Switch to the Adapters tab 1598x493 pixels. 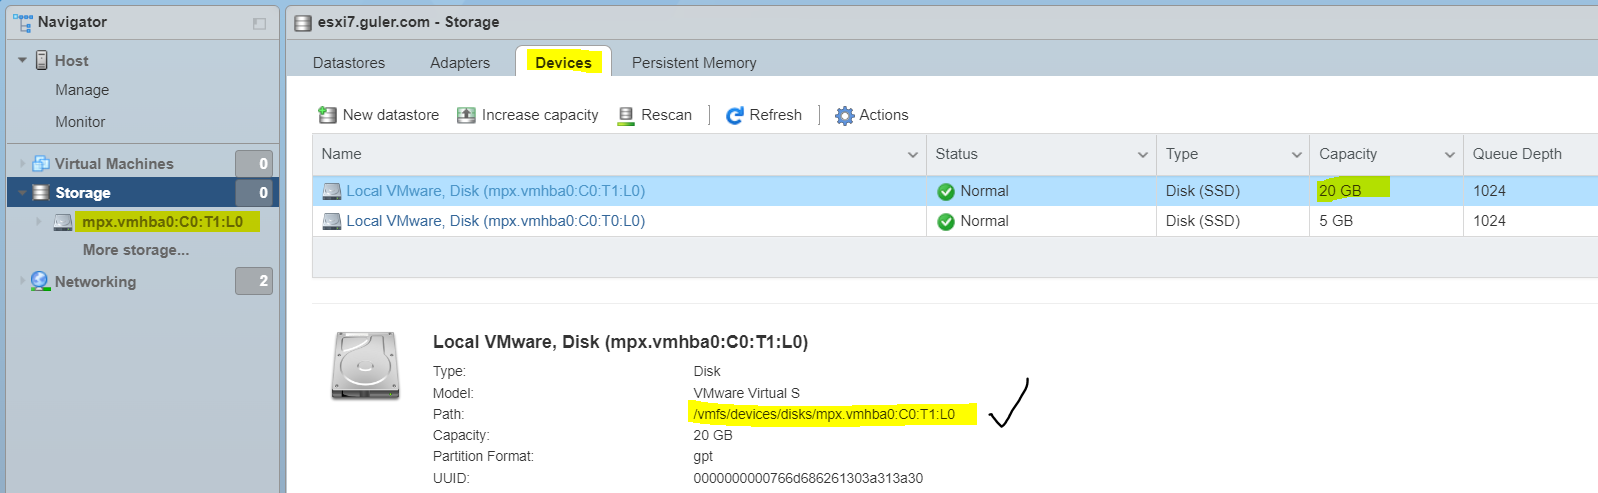pyautogui.click(x=460, y=62)
